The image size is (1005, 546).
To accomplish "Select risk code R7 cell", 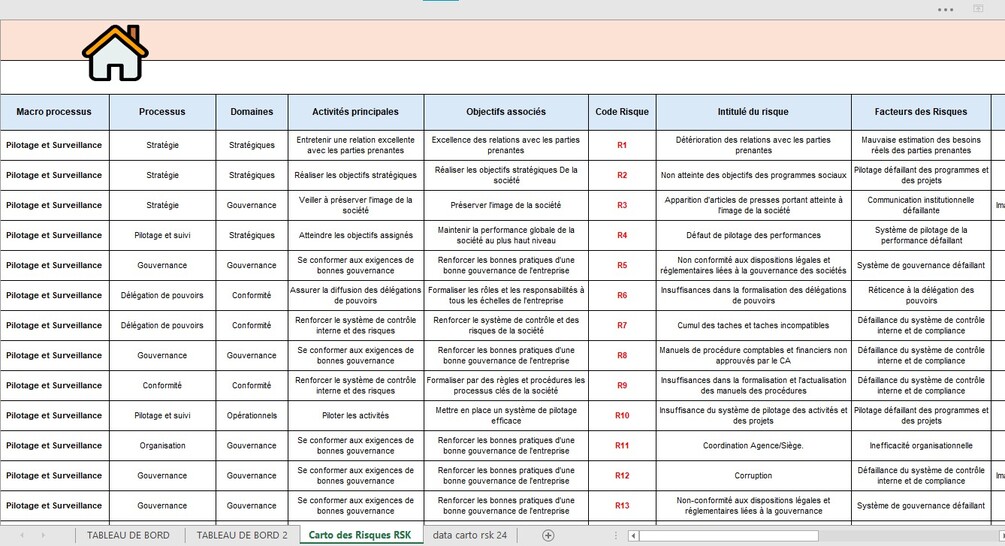I will coord(622,326).
